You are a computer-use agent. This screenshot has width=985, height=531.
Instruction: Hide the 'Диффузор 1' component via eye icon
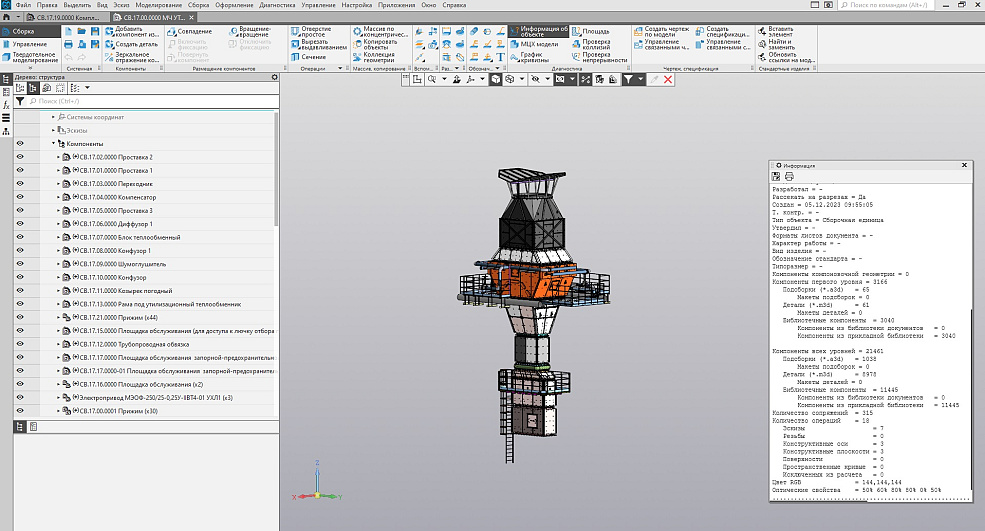tap(20, 225)
